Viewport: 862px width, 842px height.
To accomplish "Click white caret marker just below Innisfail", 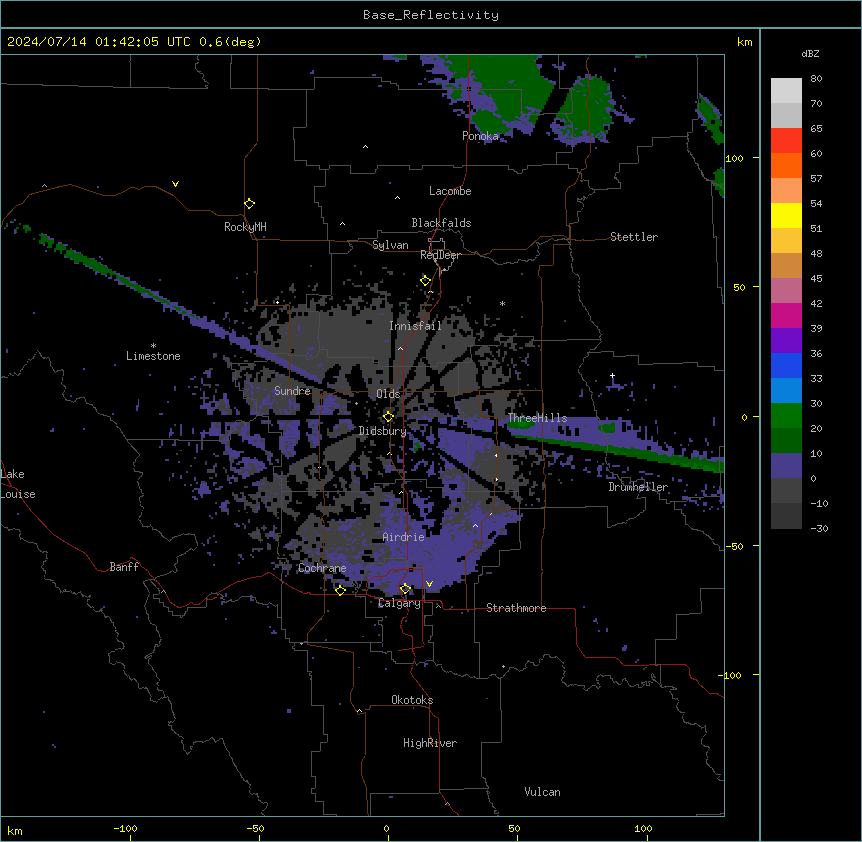I will click(x=400, y=348).
